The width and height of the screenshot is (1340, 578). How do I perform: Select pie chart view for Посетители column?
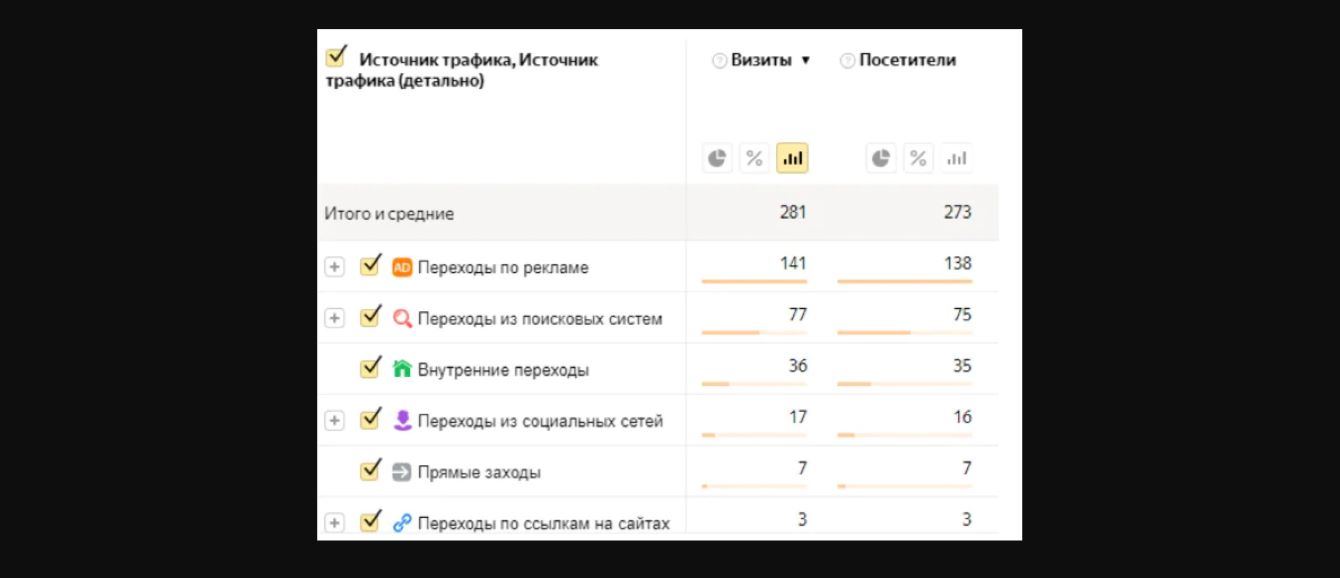pyautogui.click(x=880, y=158)
